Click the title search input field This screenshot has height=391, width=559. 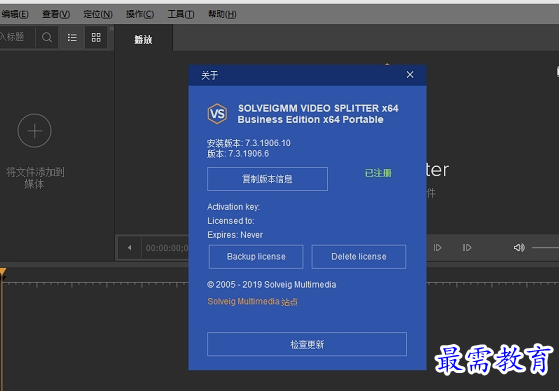pos(17,37)
